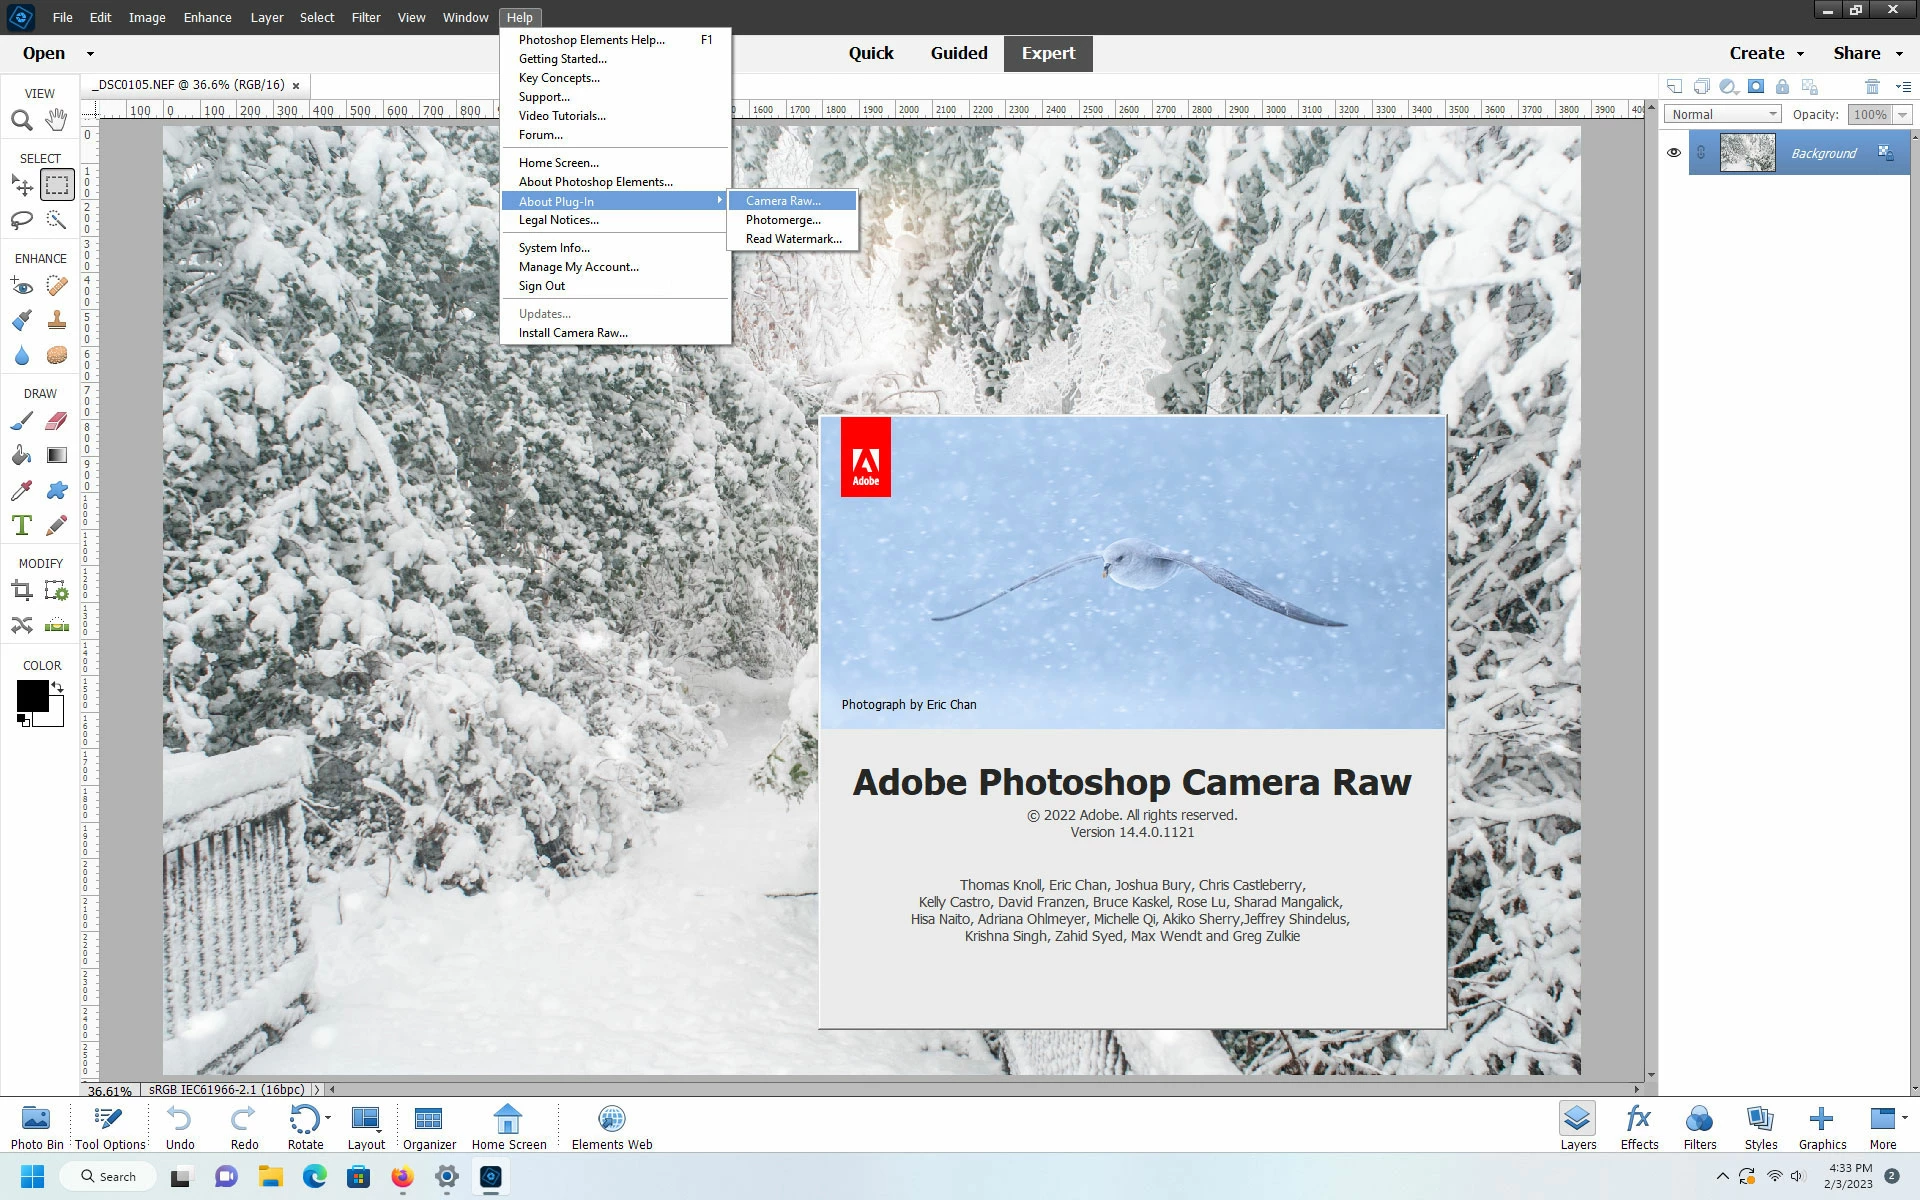Choose the Crop tool
This screenshot has height=1200, width=1920.
point(21,591)
